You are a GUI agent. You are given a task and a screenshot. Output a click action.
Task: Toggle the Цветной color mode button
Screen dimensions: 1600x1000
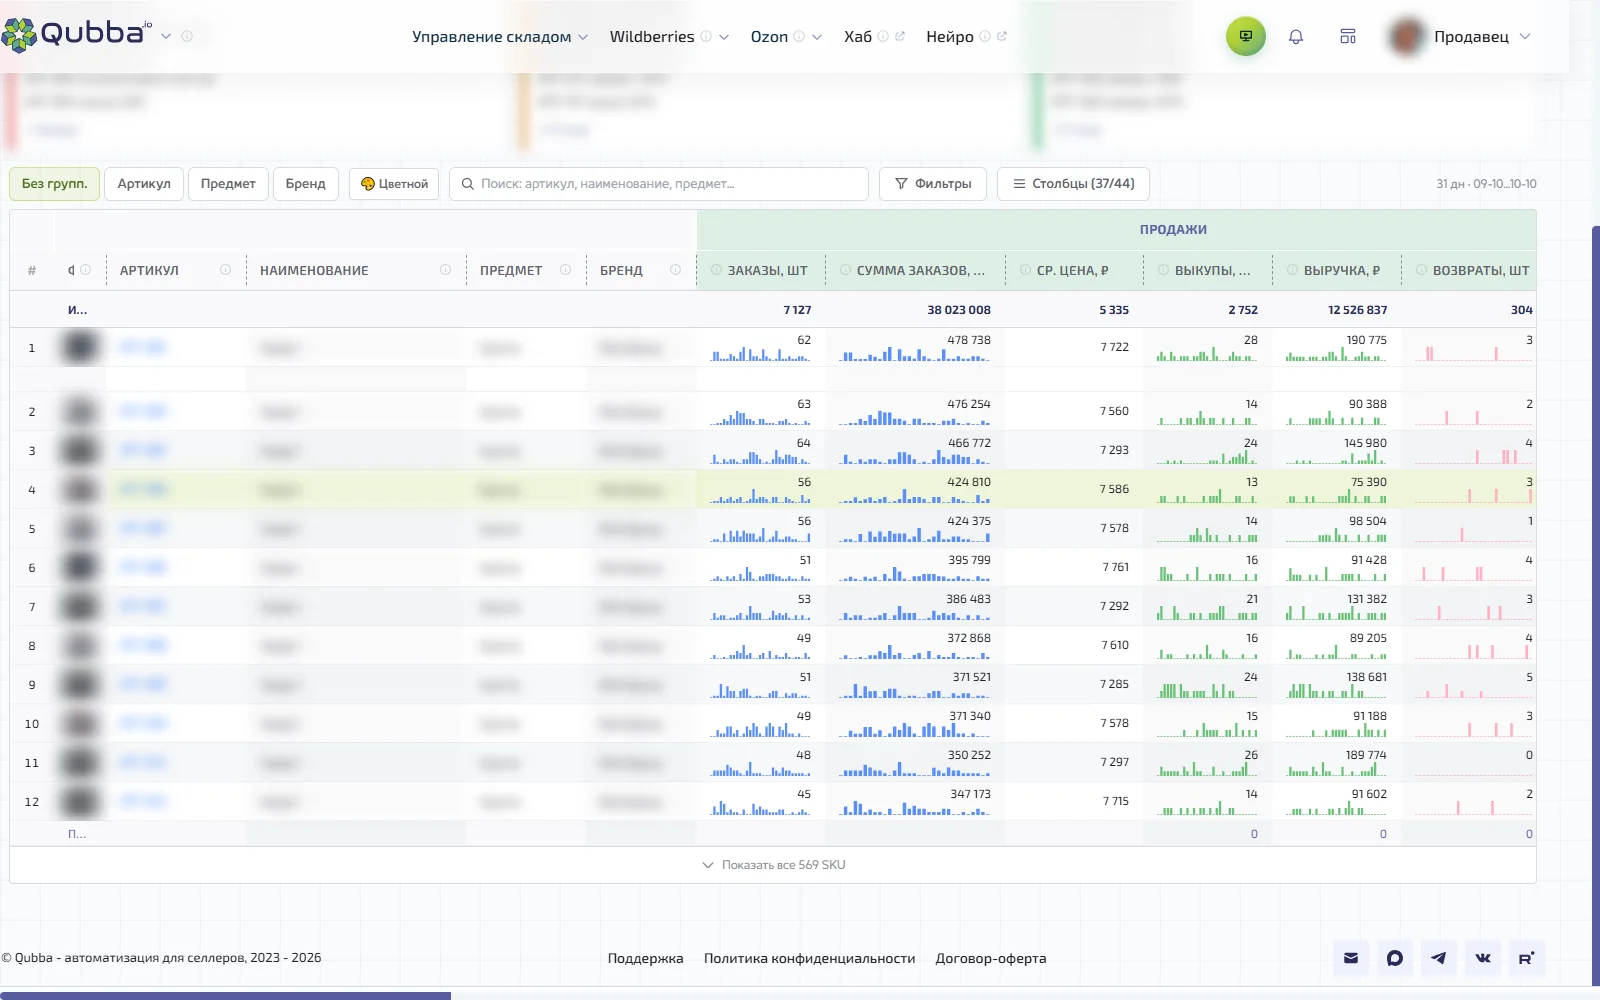point(394,184)
